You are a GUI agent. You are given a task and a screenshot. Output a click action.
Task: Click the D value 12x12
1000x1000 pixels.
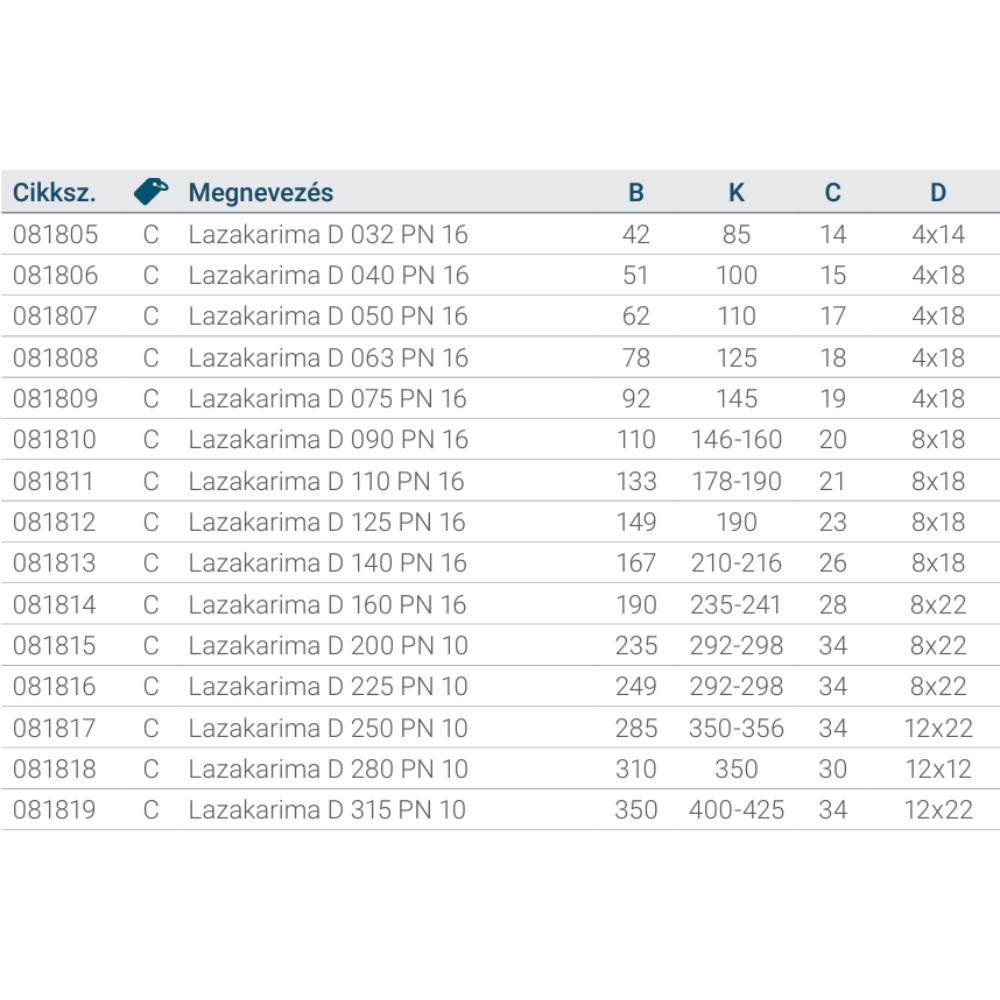coord(937,769)
